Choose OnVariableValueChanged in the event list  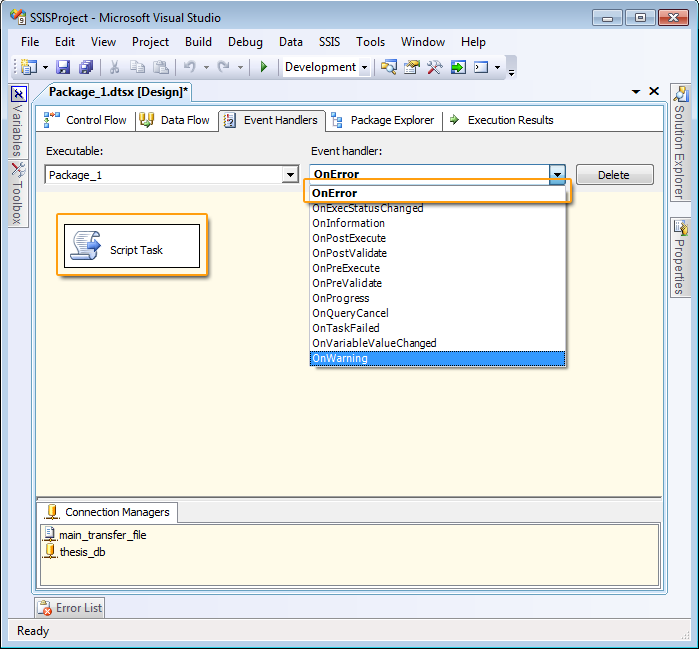pyautogui.click(x=437, y=343)
